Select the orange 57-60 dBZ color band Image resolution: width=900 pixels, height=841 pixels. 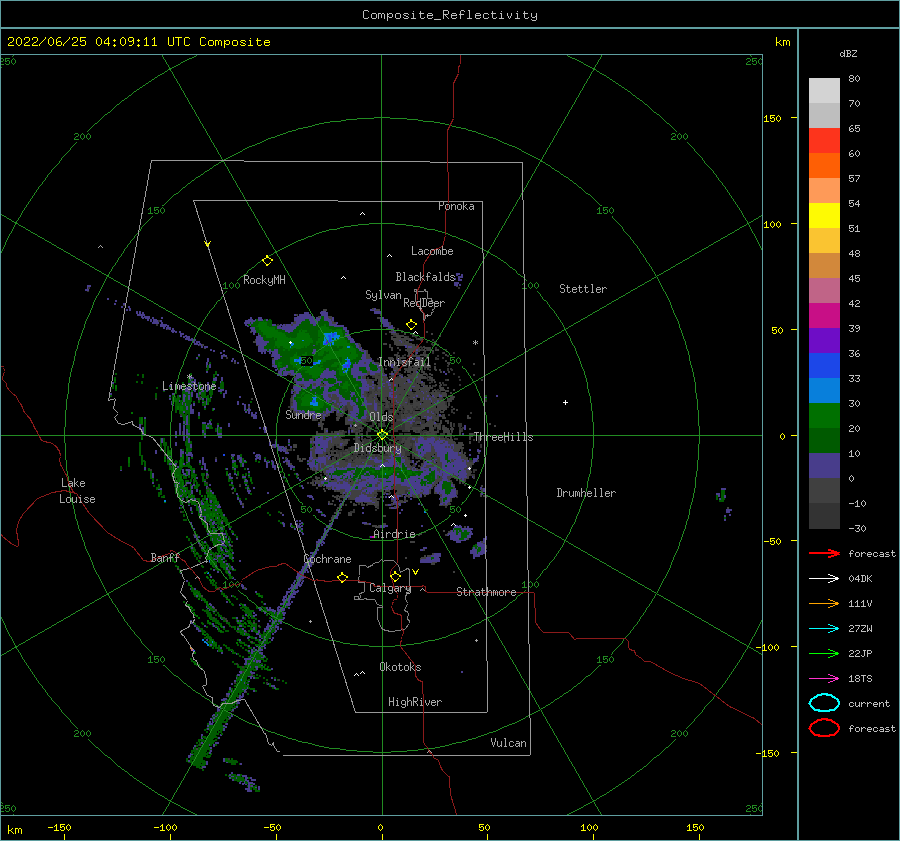click(x=824, y=166)
